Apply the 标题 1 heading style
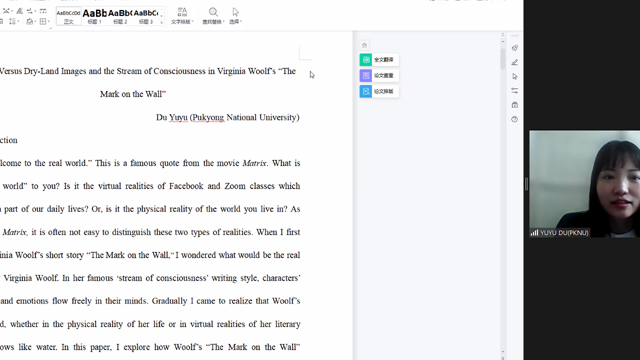 pyautogui.click(x=95, y=16)
